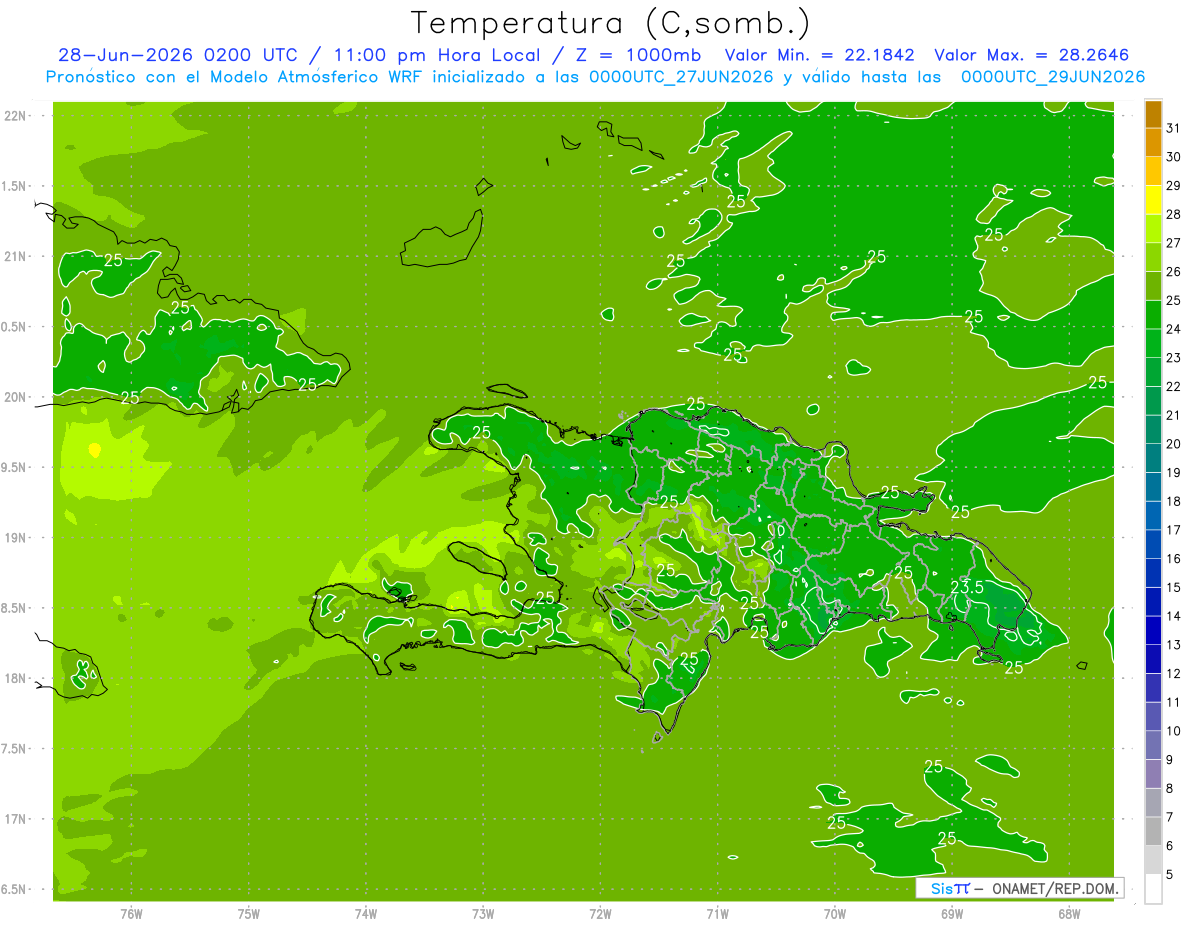This screenshot has width=1200, height=927.
Task: Click the white color bar segment below 5
Action: [1153, 889]
